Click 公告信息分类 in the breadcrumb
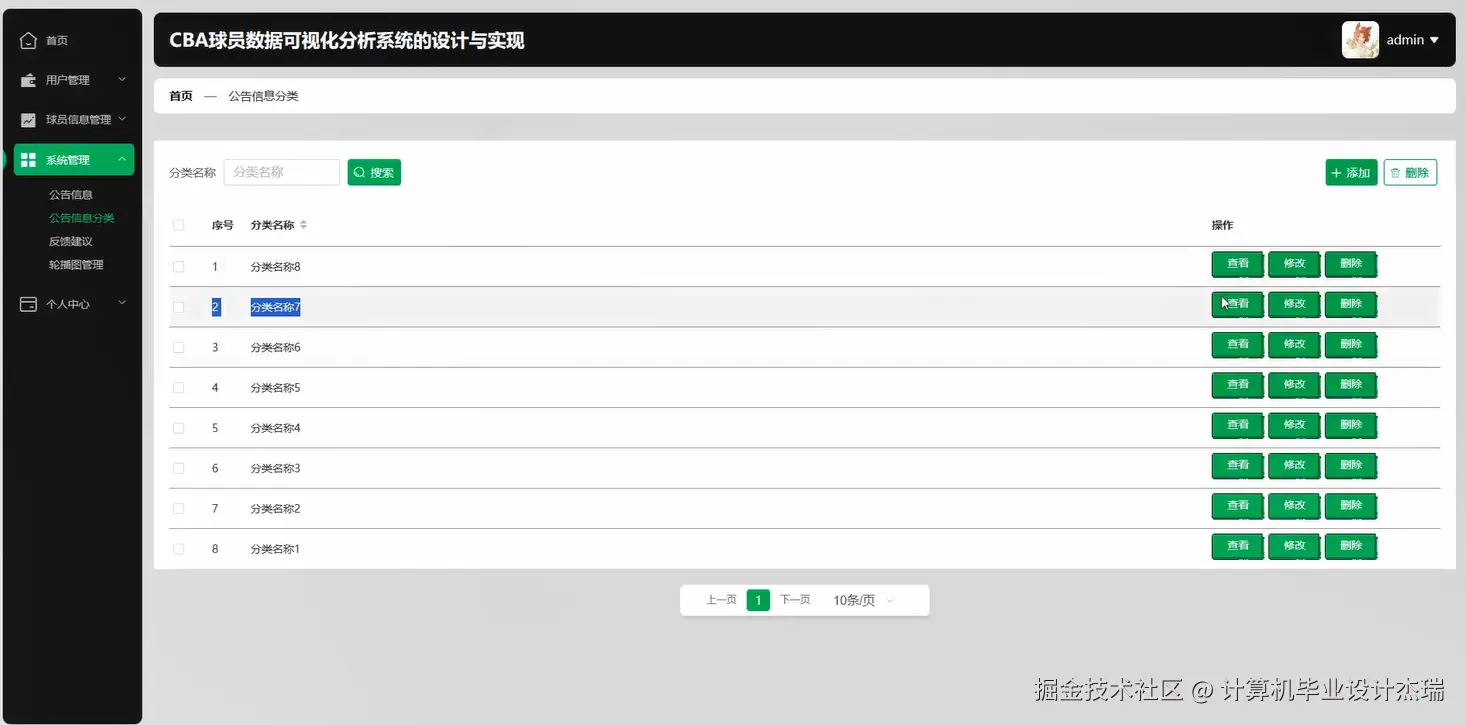Viewport: 1466px width, 725px height. pyautogui.click(x=263, y=97)
